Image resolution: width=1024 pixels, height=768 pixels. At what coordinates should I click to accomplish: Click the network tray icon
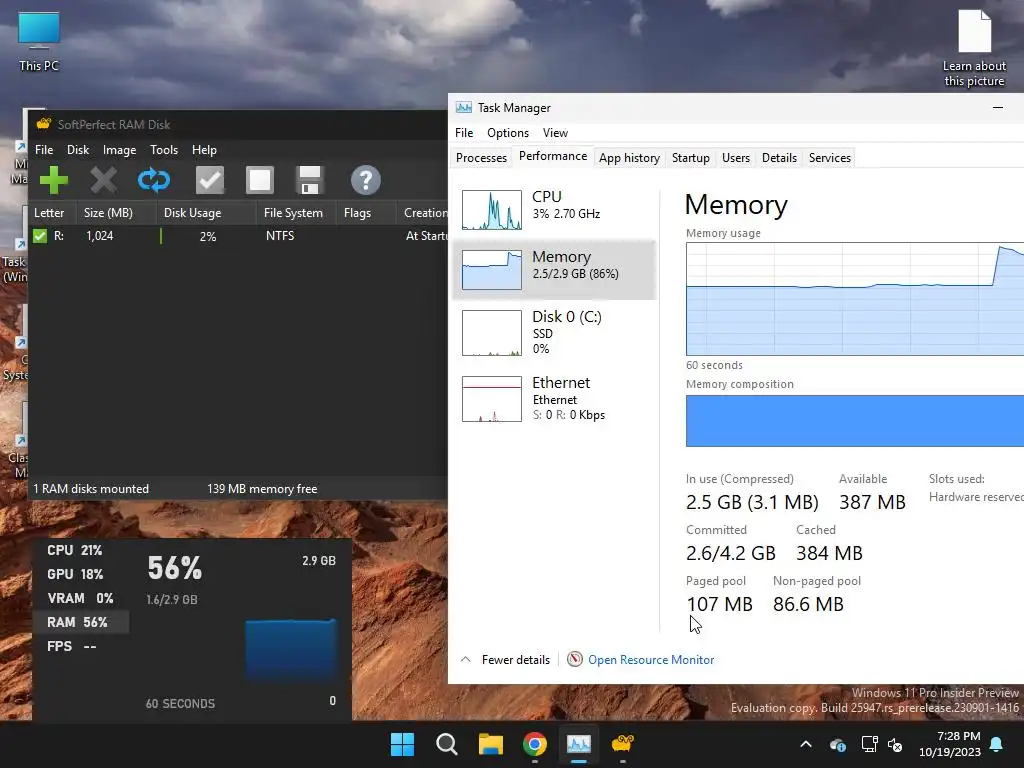tap(869, 744)
